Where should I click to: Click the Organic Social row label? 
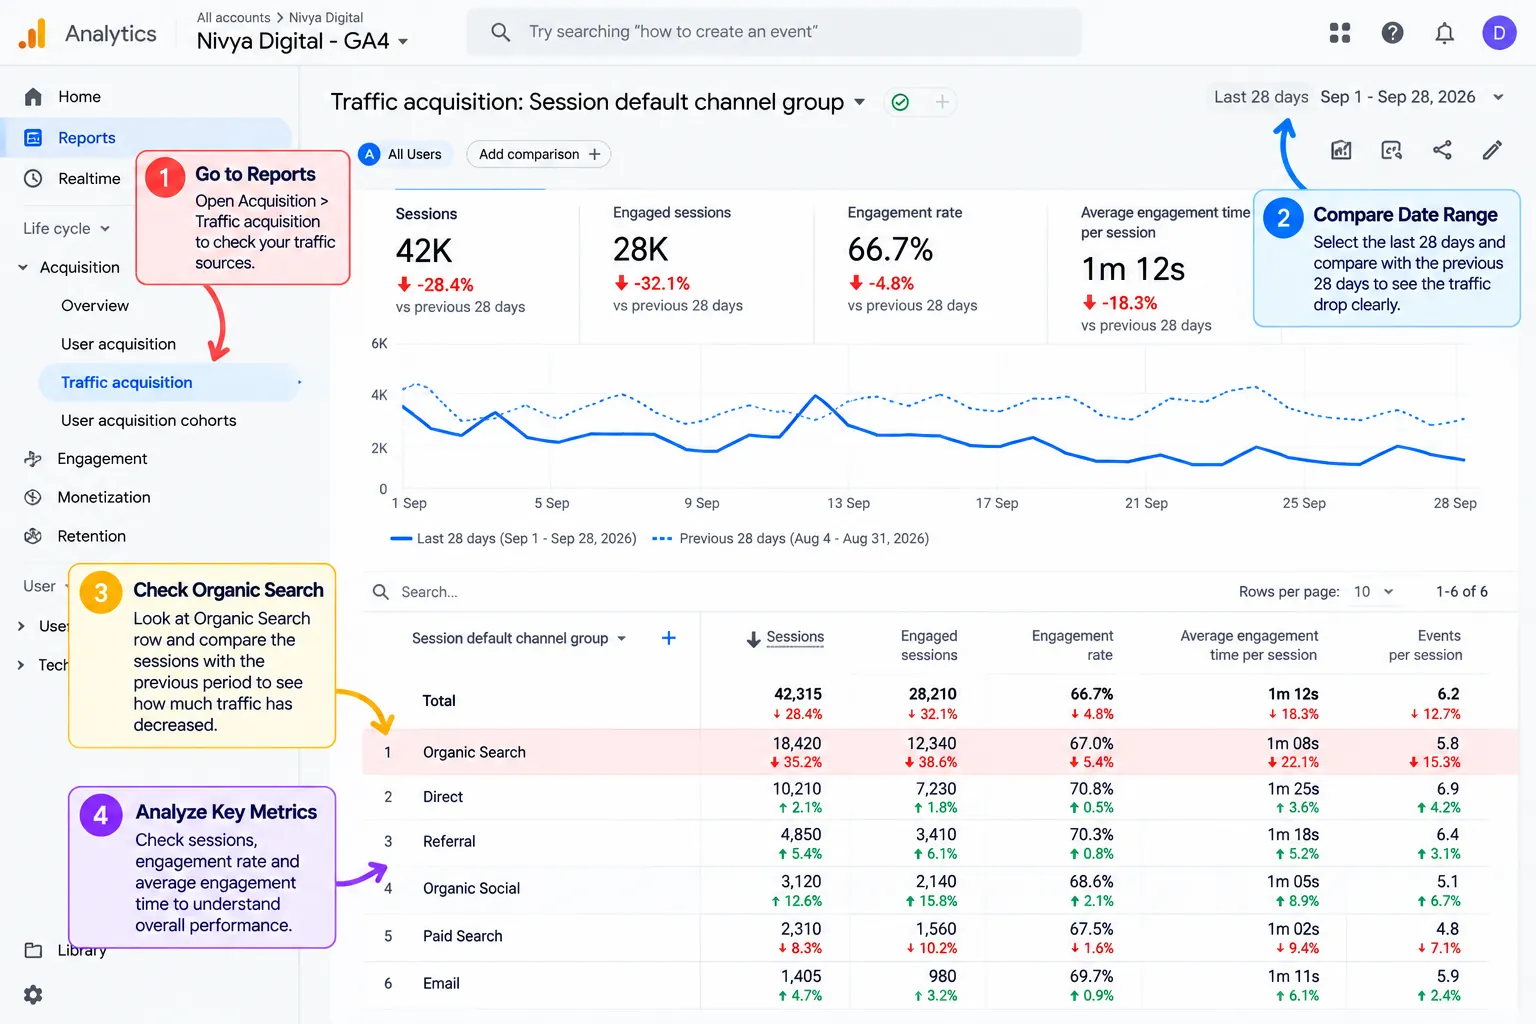click(472, 888)
